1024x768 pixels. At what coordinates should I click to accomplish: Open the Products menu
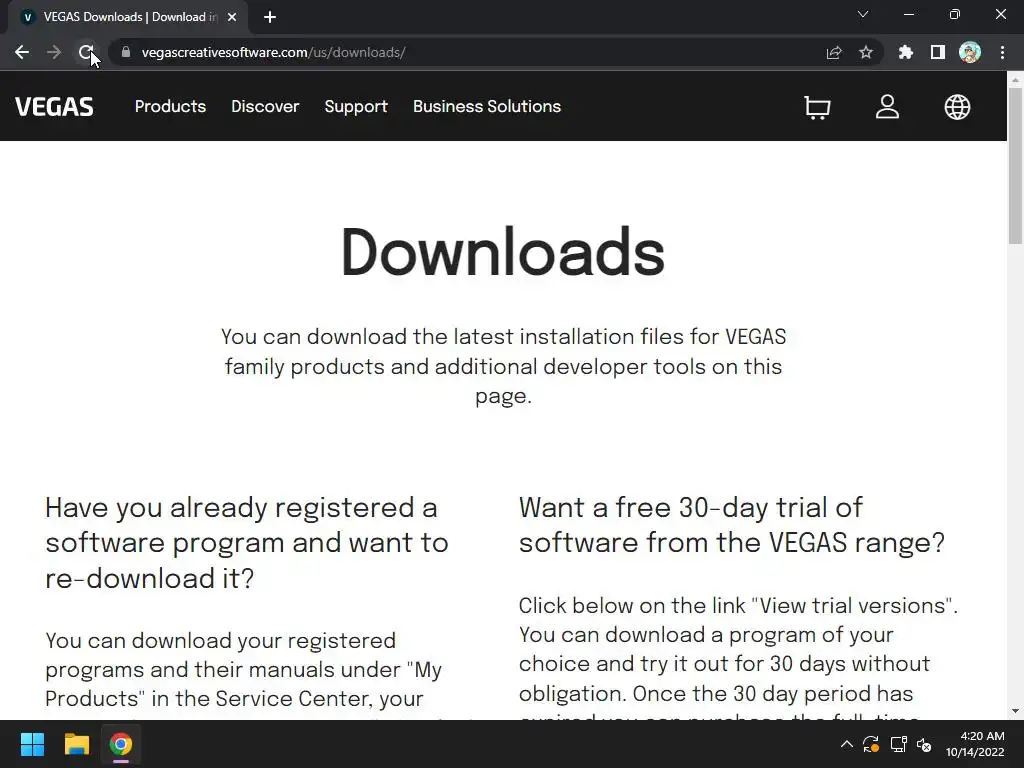[x=170, y=106]
